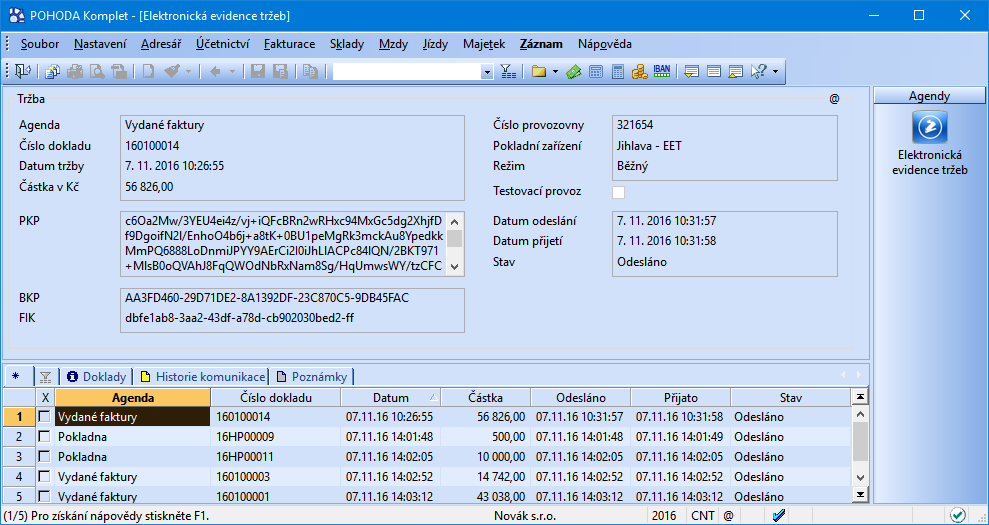The image size is (989, 525).
Task: Click the context help cursor question-mark icon
Action: click(758, 72)
